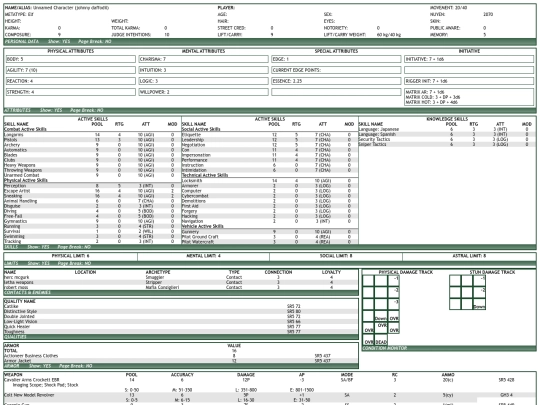540x405 pixels.
Task: Check the -2 box on Physical Damage Track
Action: (394, 292)
